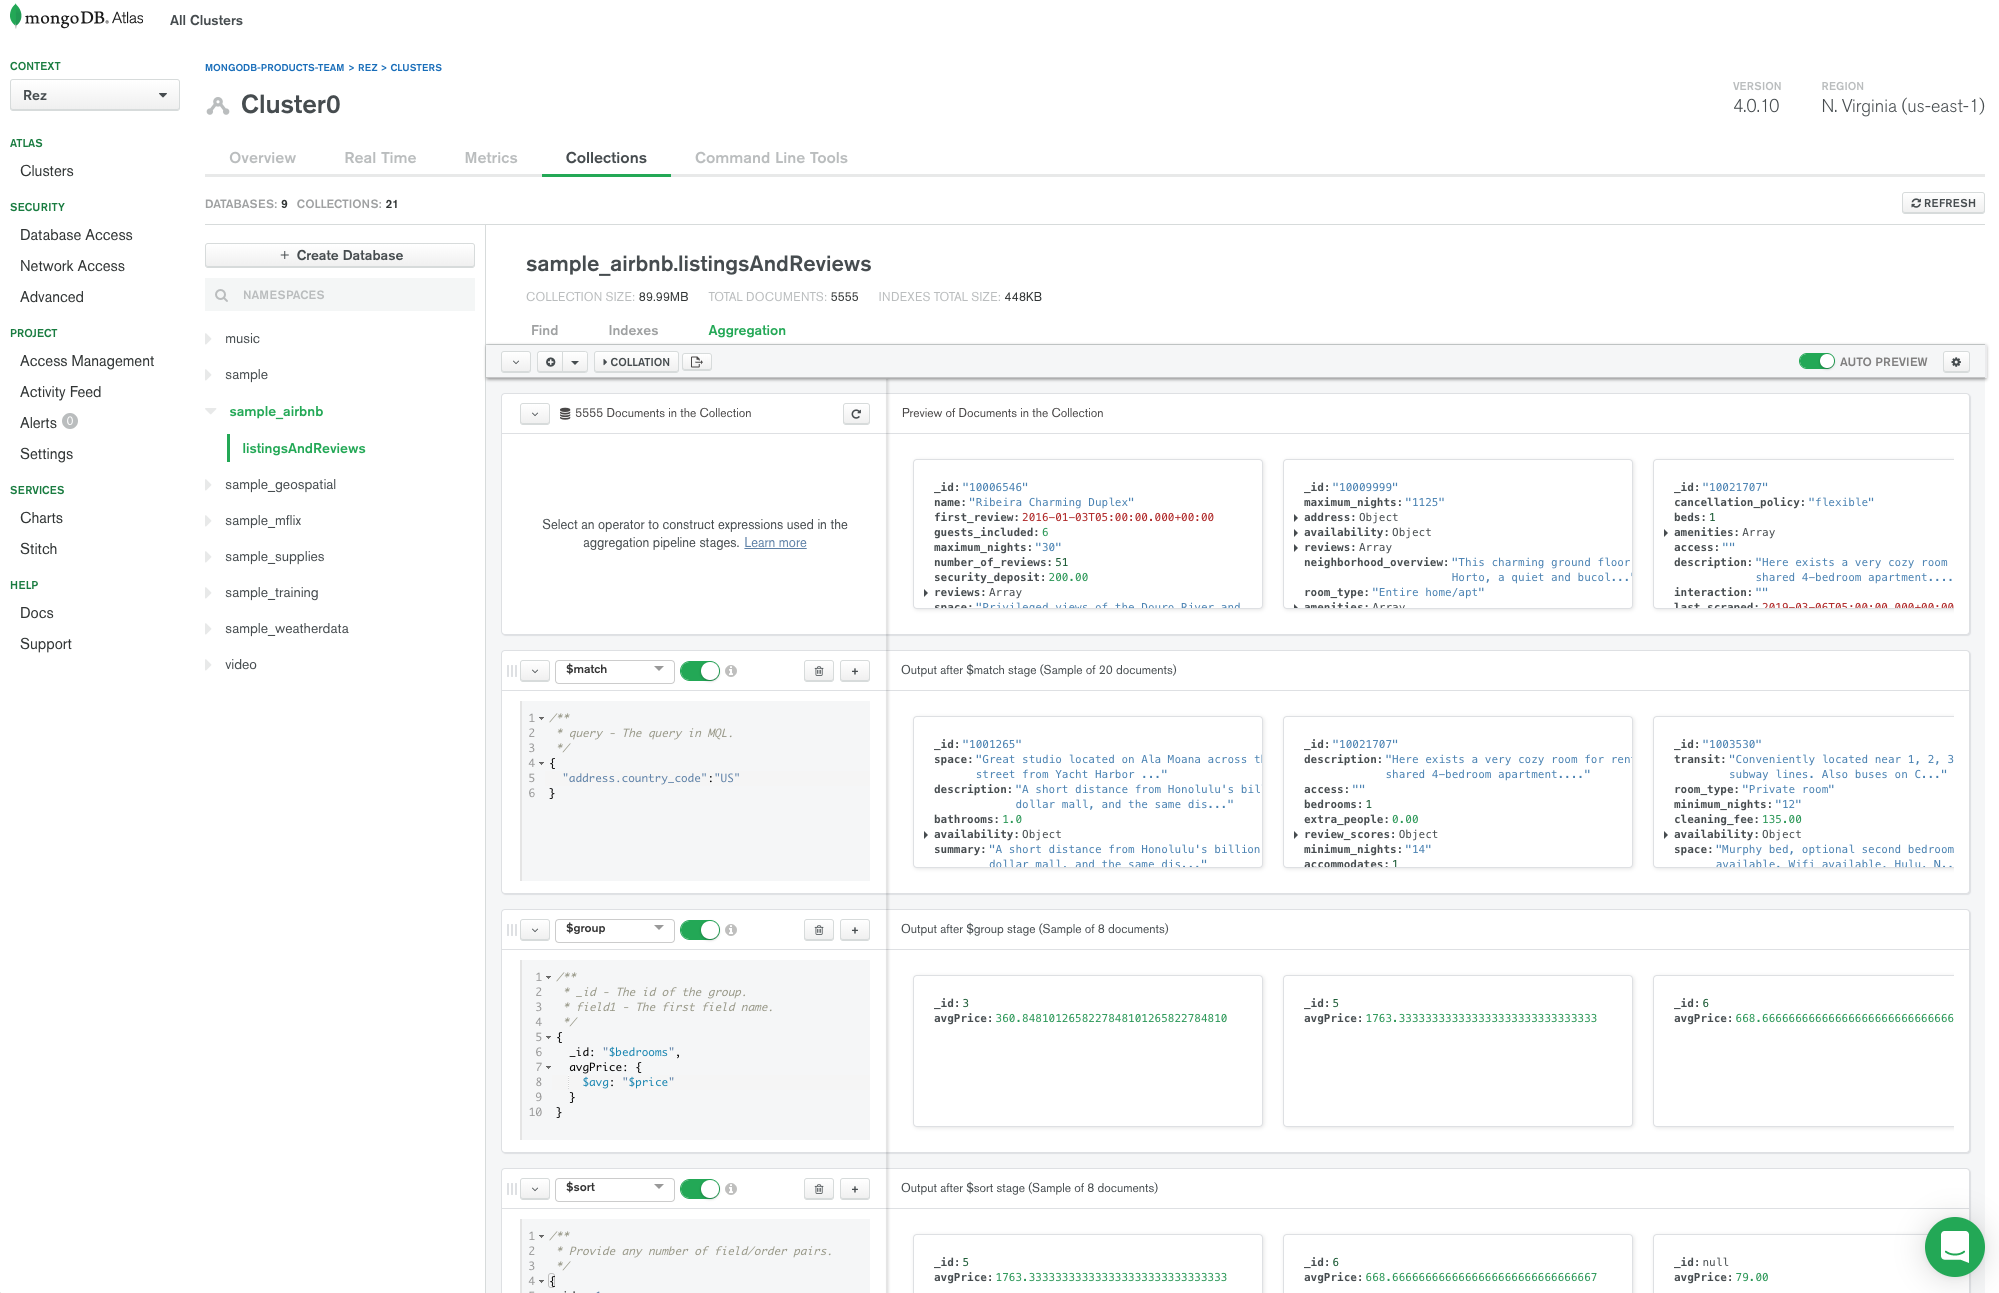
Task: Refresh the collection documents preview
Action: 856,414
